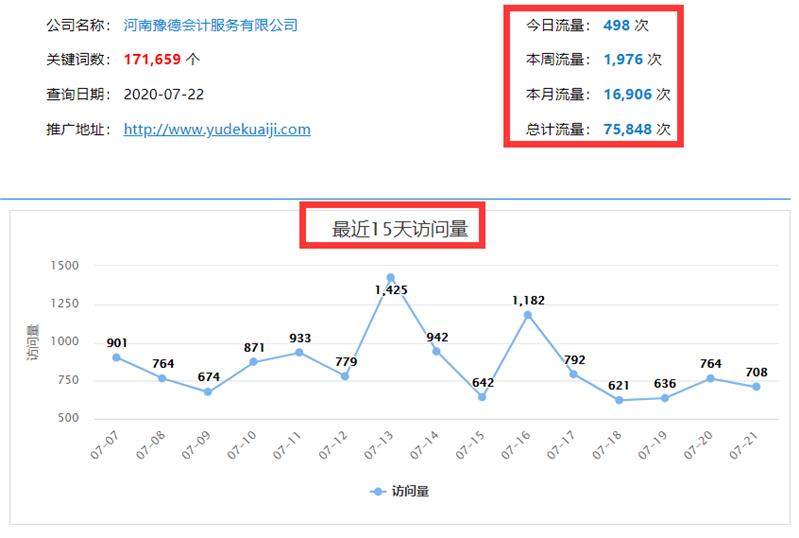The height and width of the screenshot is (538, 799).
Task: Select the 901 data point on 07-07
Action: [117, 357]
